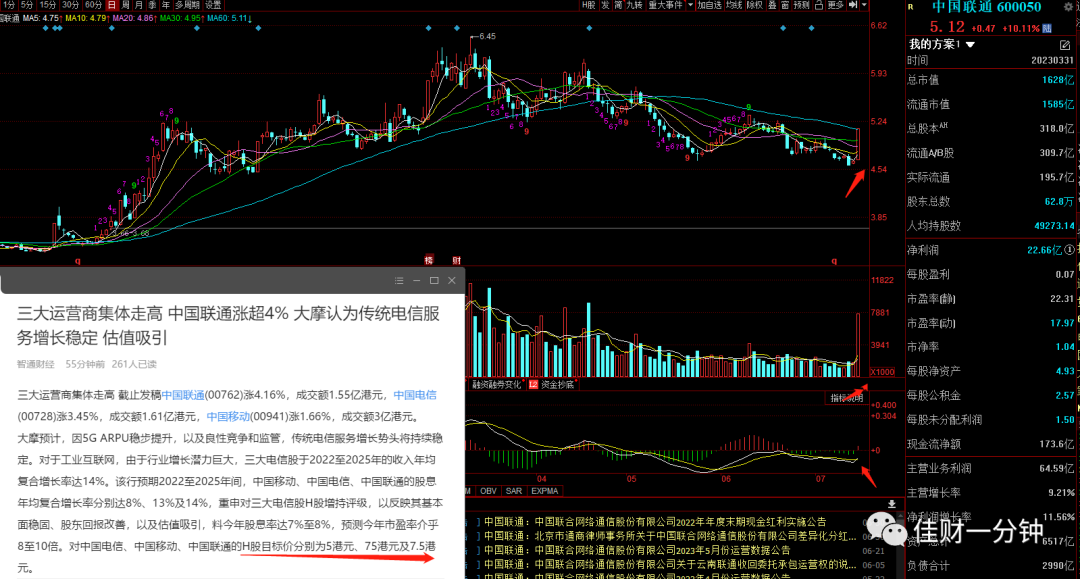1080x579 pixels.
Task: Click the 中国移动 link in news article
Action: (228, 417)
